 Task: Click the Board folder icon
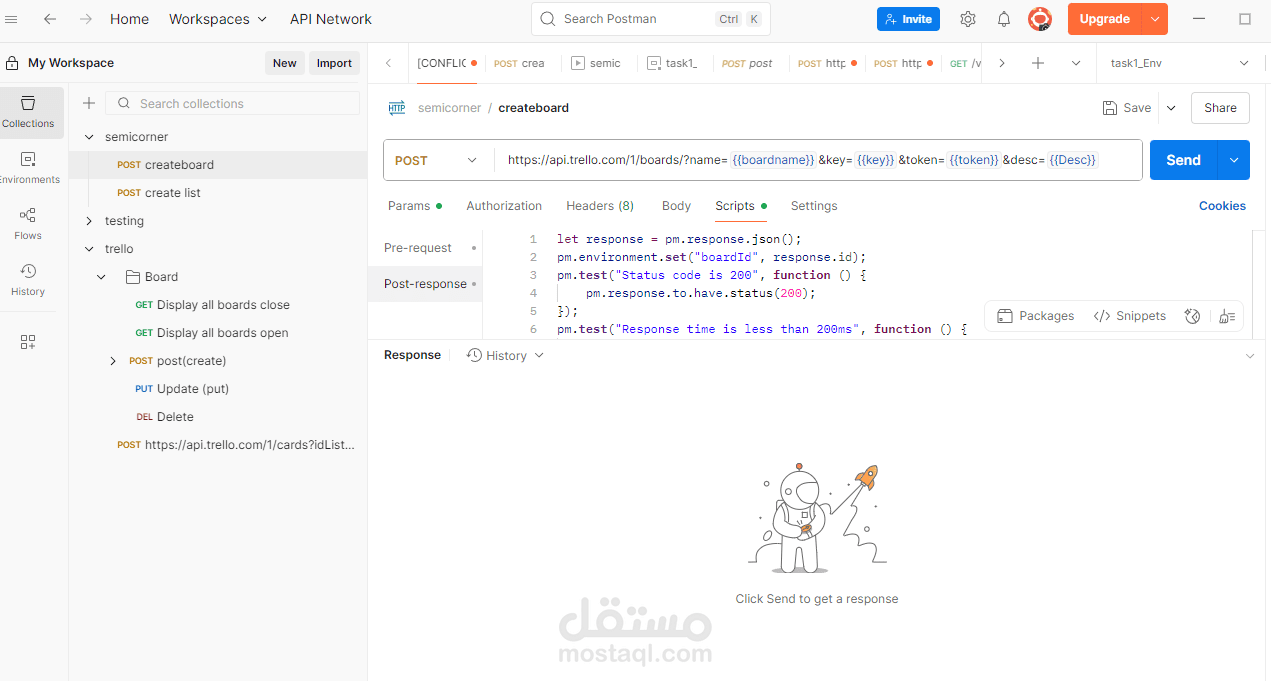(x=134, y=277)
